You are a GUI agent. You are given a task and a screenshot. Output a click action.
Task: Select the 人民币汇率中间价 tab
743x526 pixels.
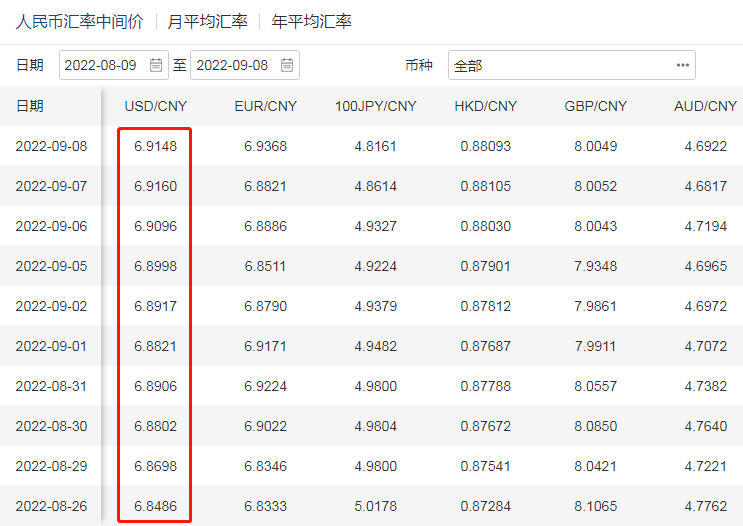[79, 21]
